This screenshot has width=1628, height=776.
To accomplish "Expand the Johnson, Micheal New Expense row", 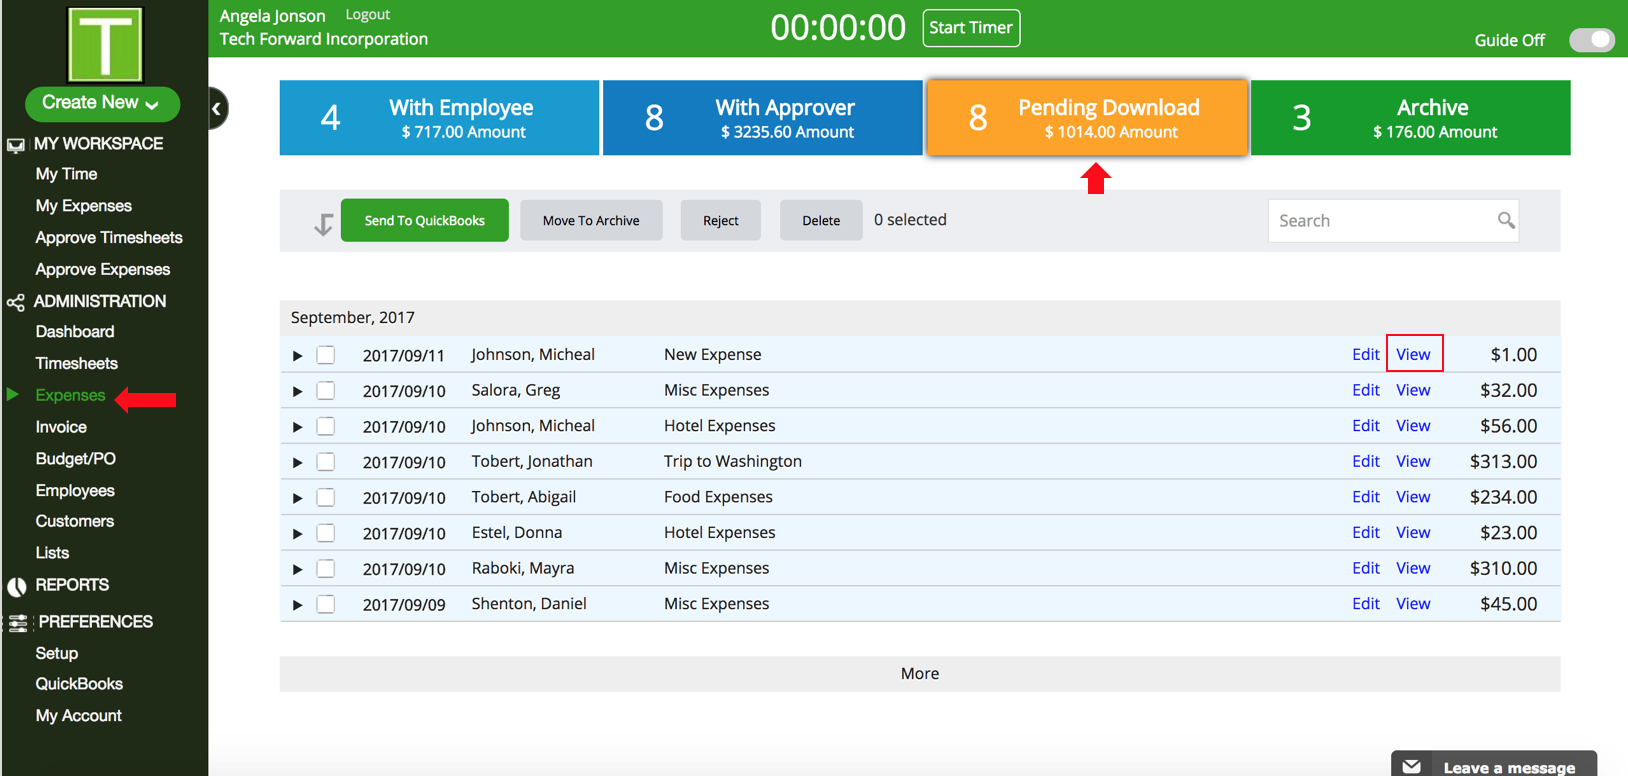I will coord(297,356).
